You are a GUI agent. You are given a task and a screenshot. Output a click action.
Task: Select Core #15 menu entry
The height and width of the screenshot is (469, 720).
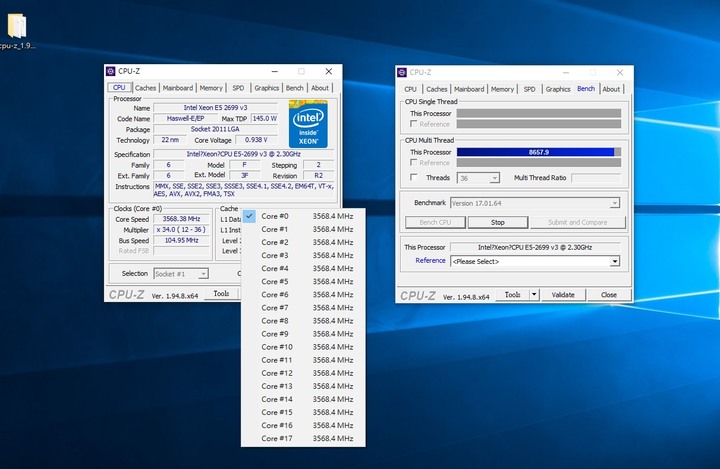pos(303,412)
